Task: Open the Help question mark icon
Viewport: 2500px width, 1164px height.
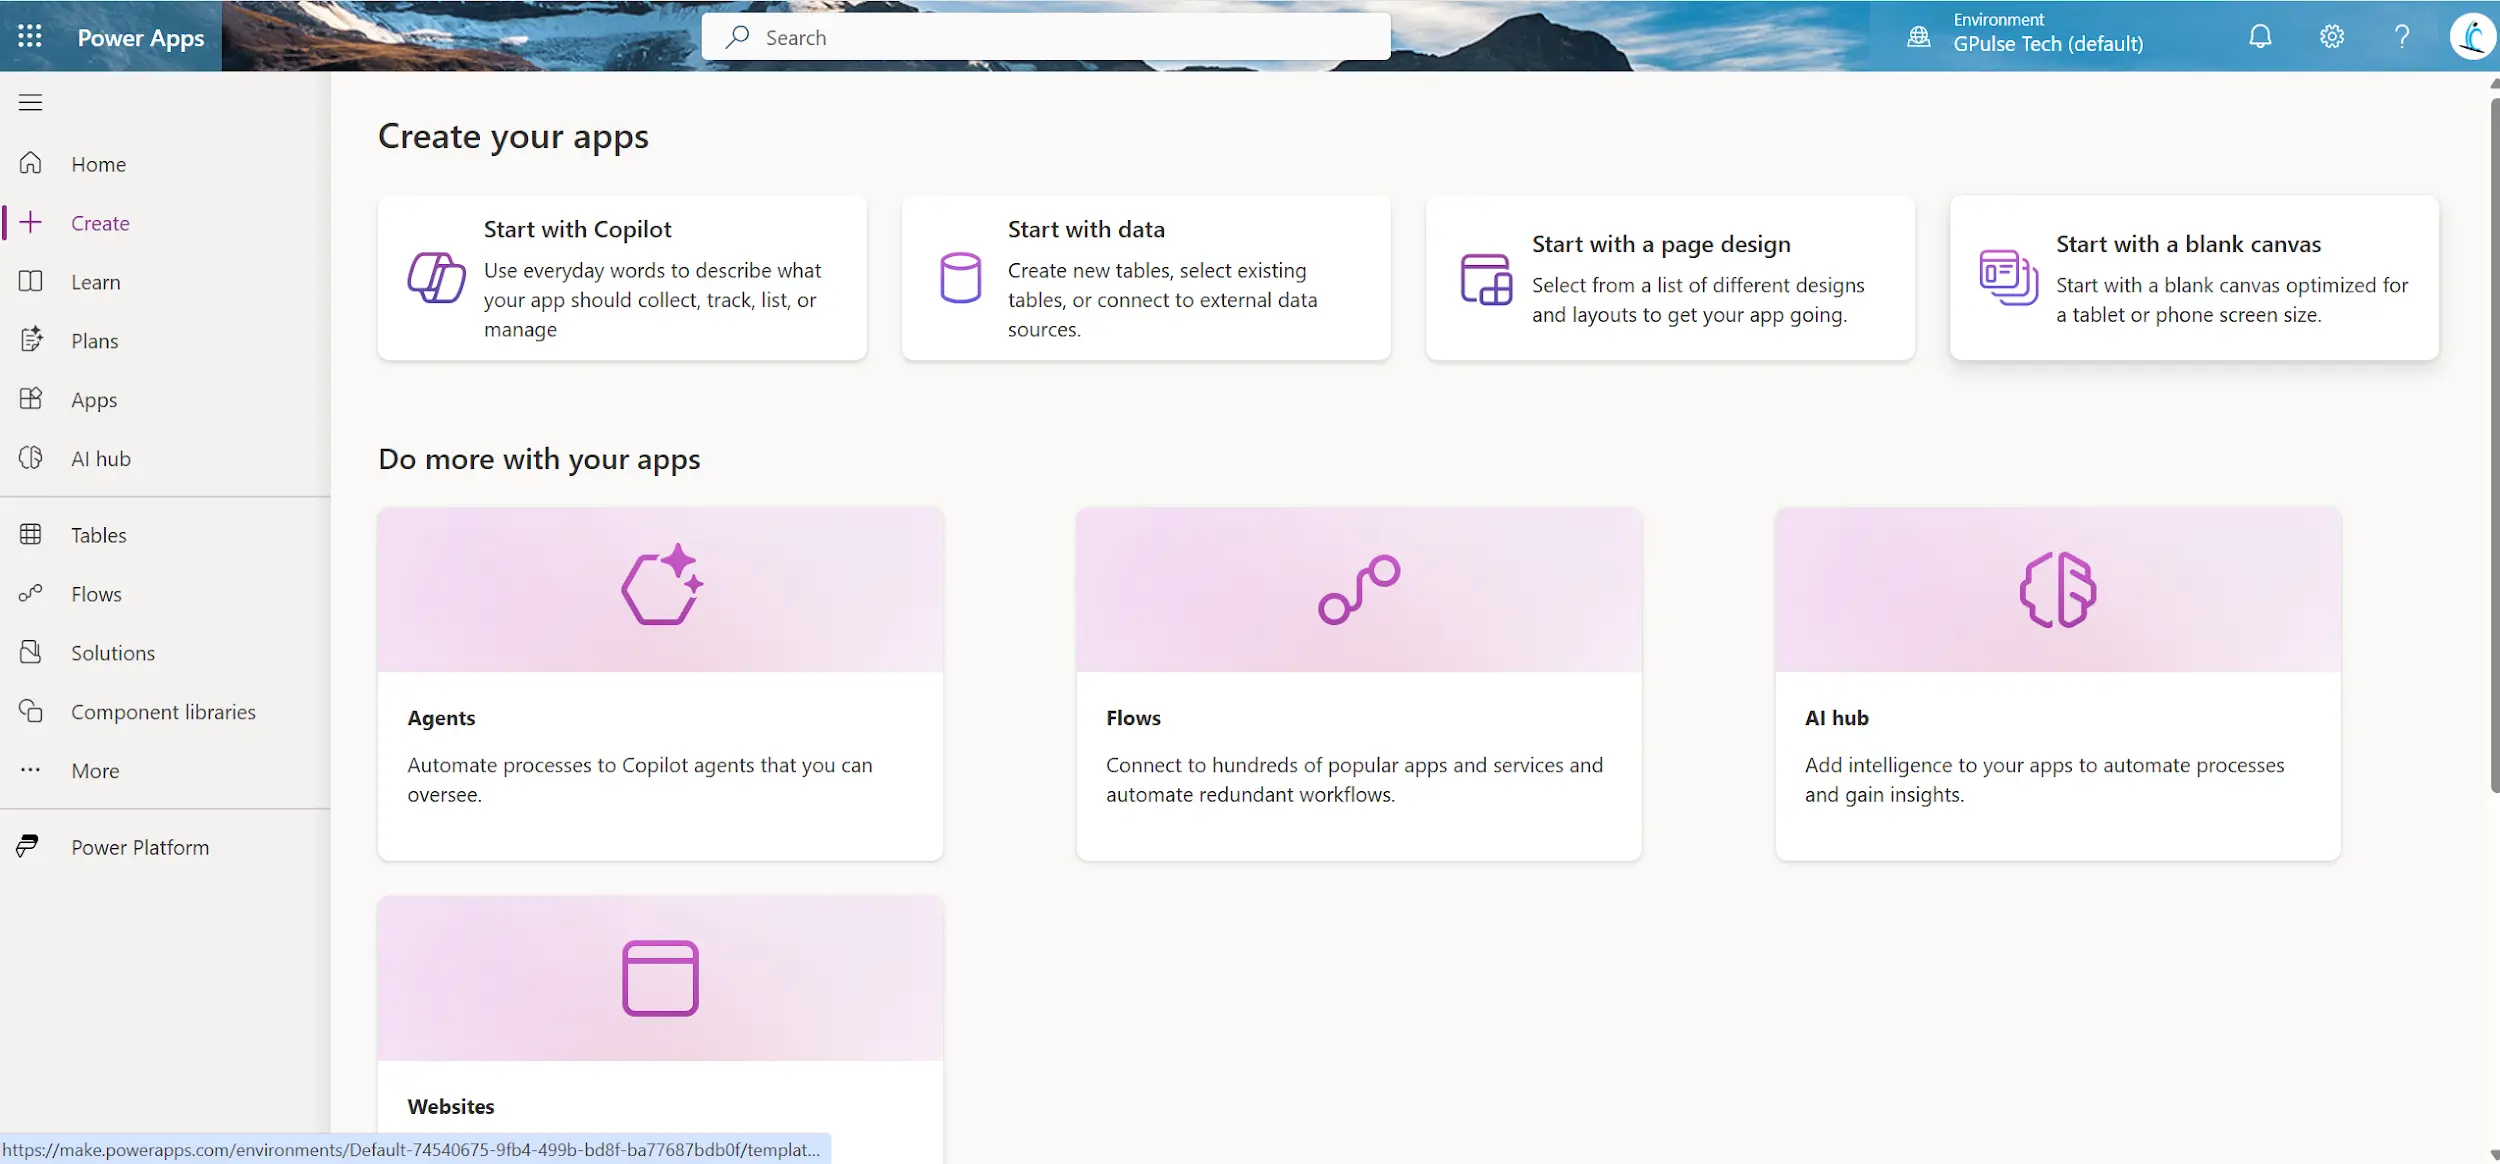Action: (x=2402, y=36)
